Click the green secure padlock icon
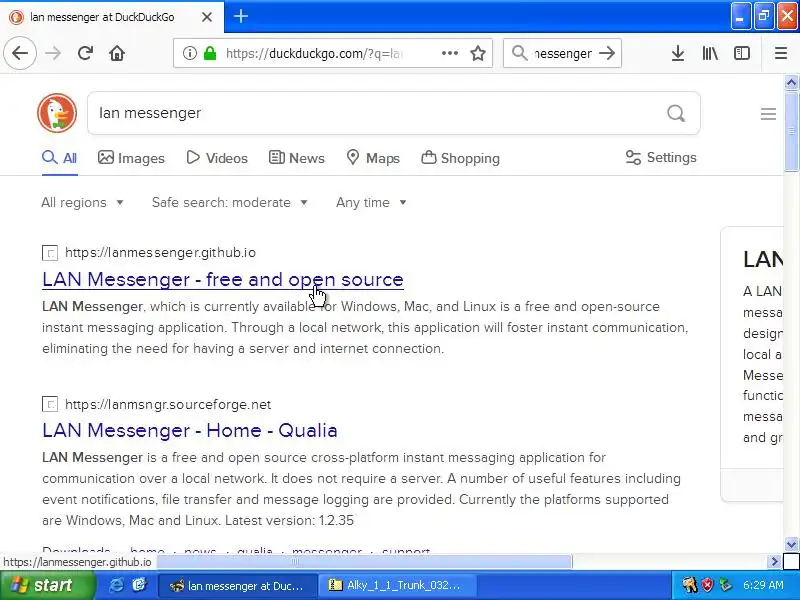Screen dimensions: 800x600 [210, 53]
